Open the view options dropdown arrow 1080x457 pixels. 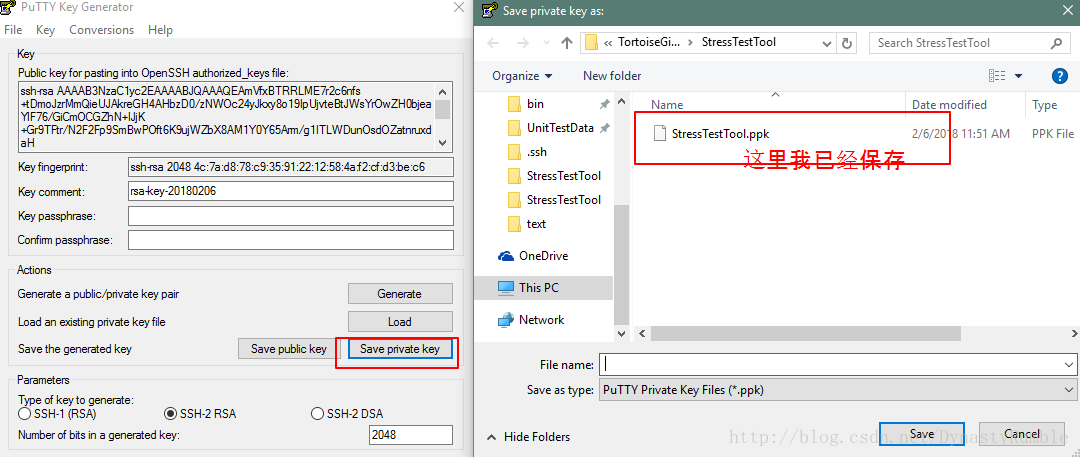pyautogui.click(x=1018, y=76)
